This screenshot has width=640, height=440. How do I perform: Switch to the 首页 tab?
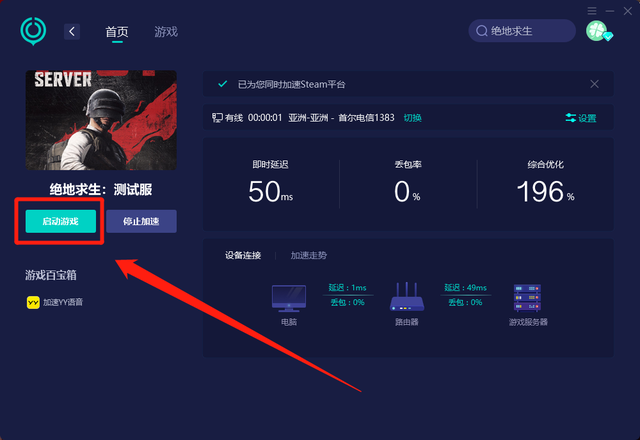[x=117, y=32]
